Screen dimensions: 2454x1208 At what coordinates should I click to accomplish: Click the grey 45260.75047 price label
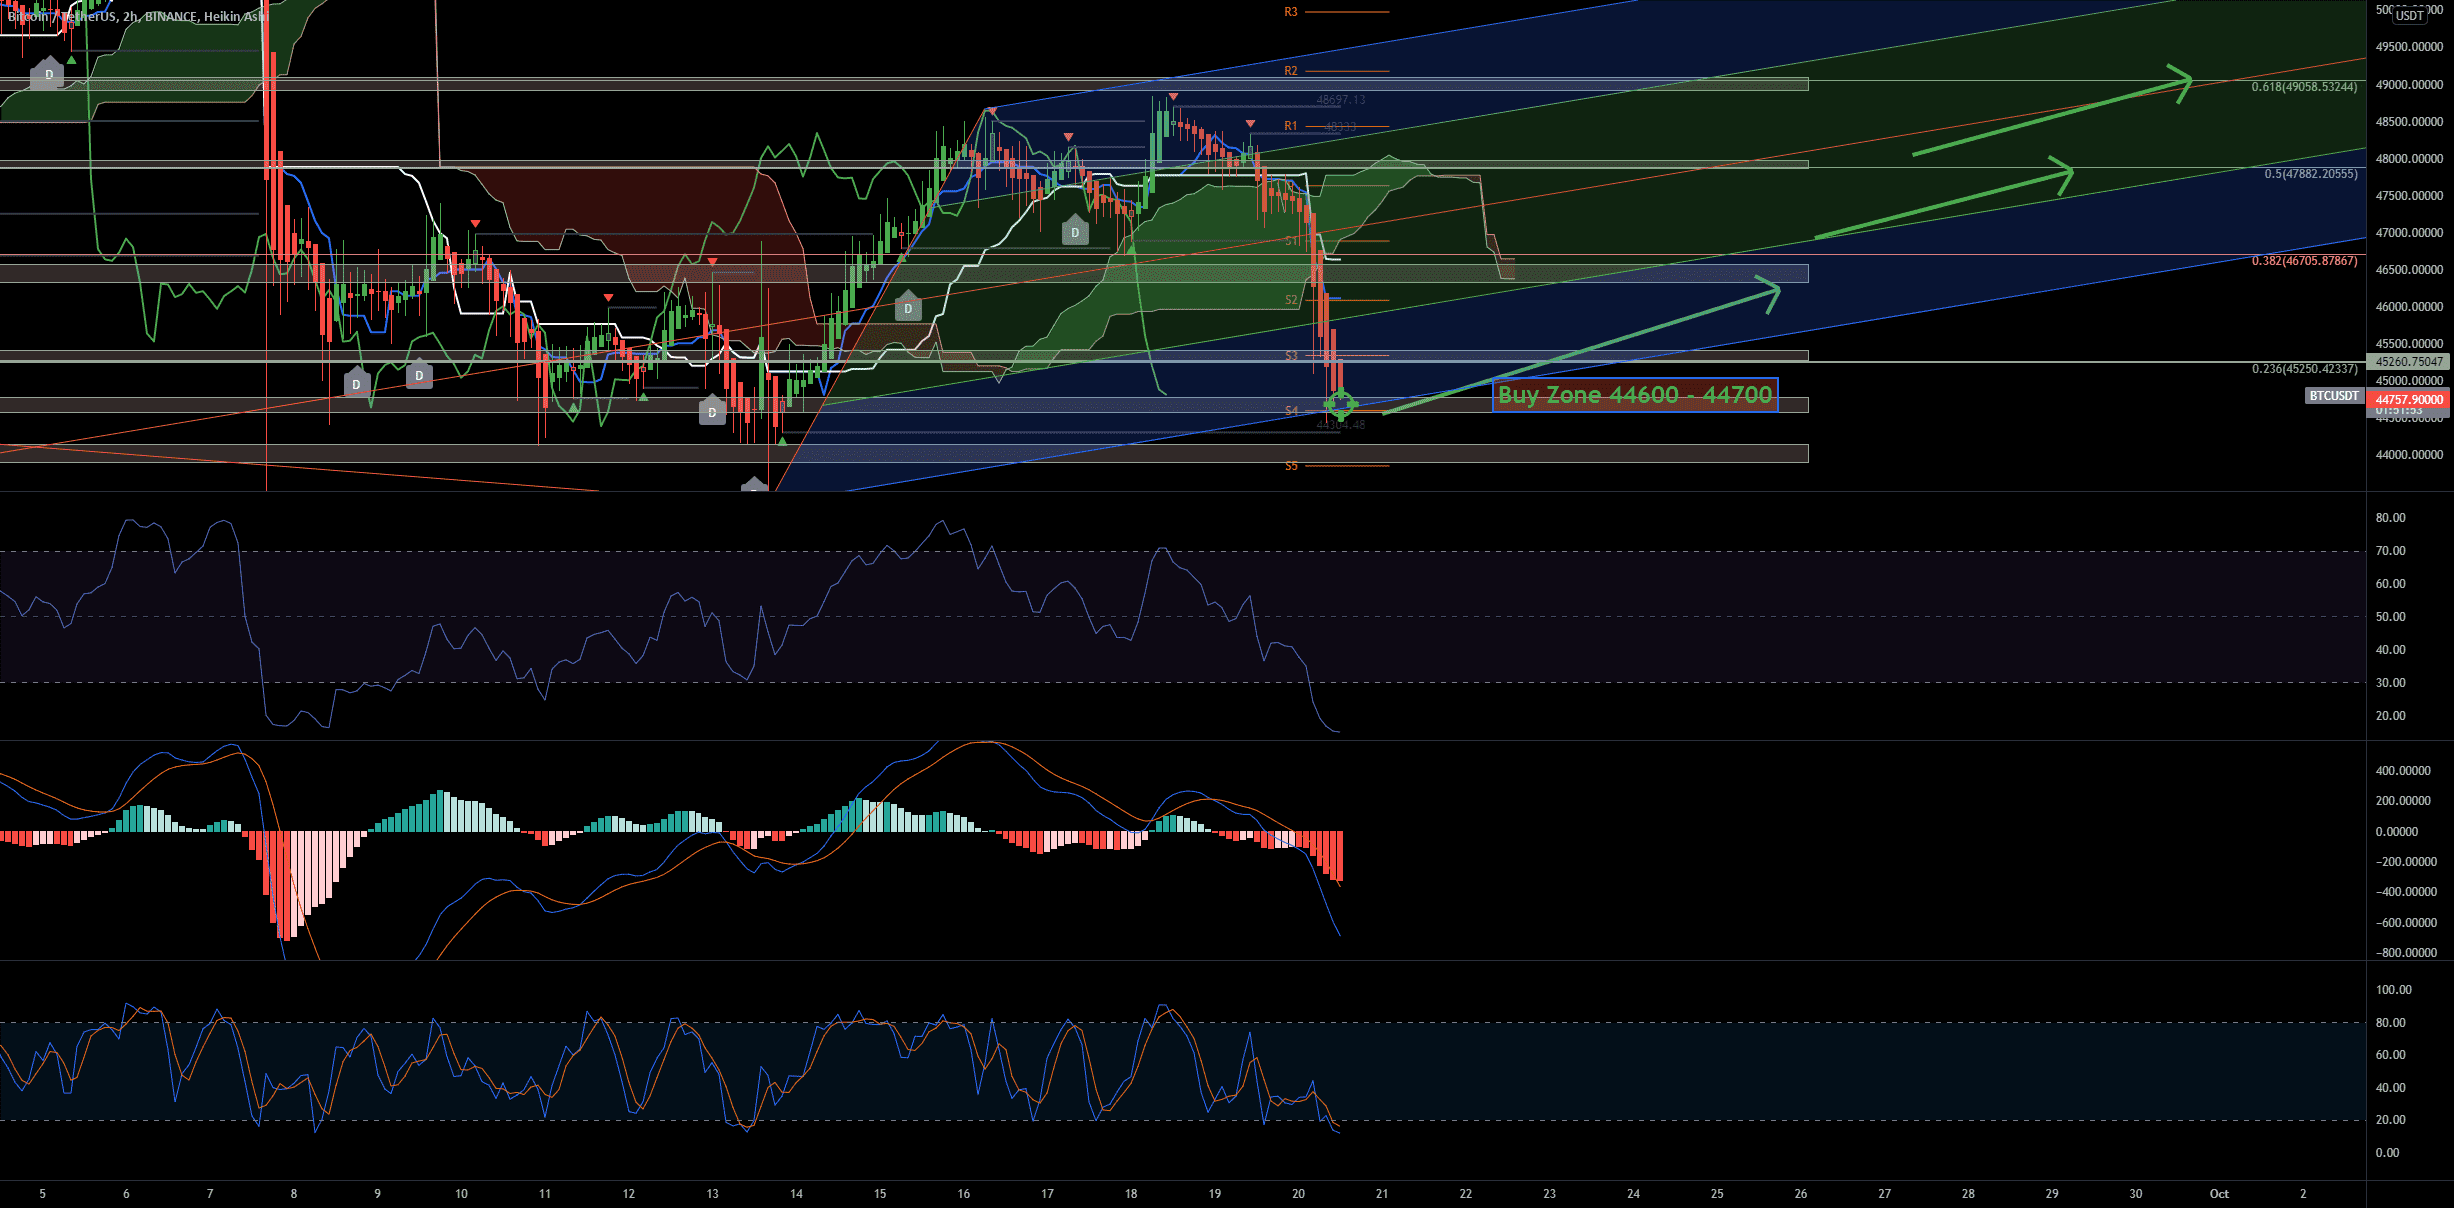click(x=2409, y=362)
